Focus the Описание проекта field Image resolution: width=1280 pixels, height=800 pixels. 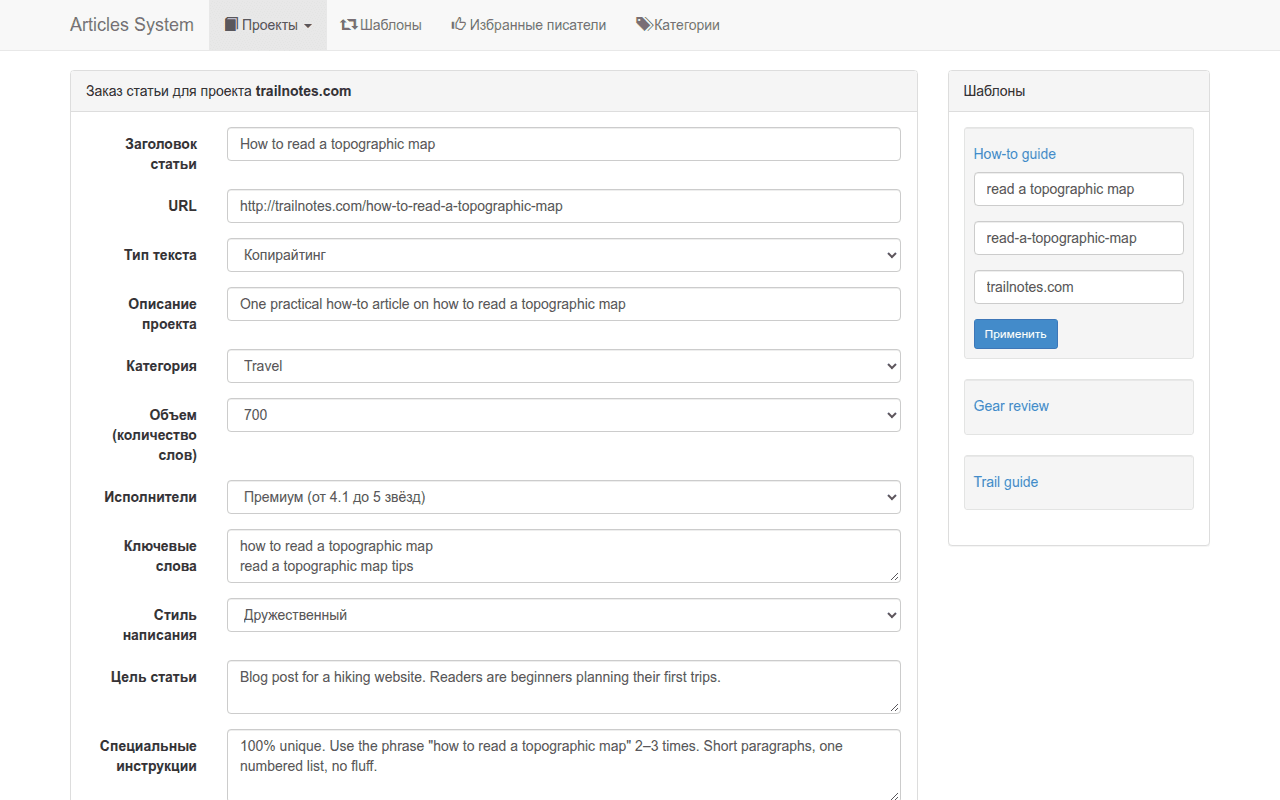[564, 304]
